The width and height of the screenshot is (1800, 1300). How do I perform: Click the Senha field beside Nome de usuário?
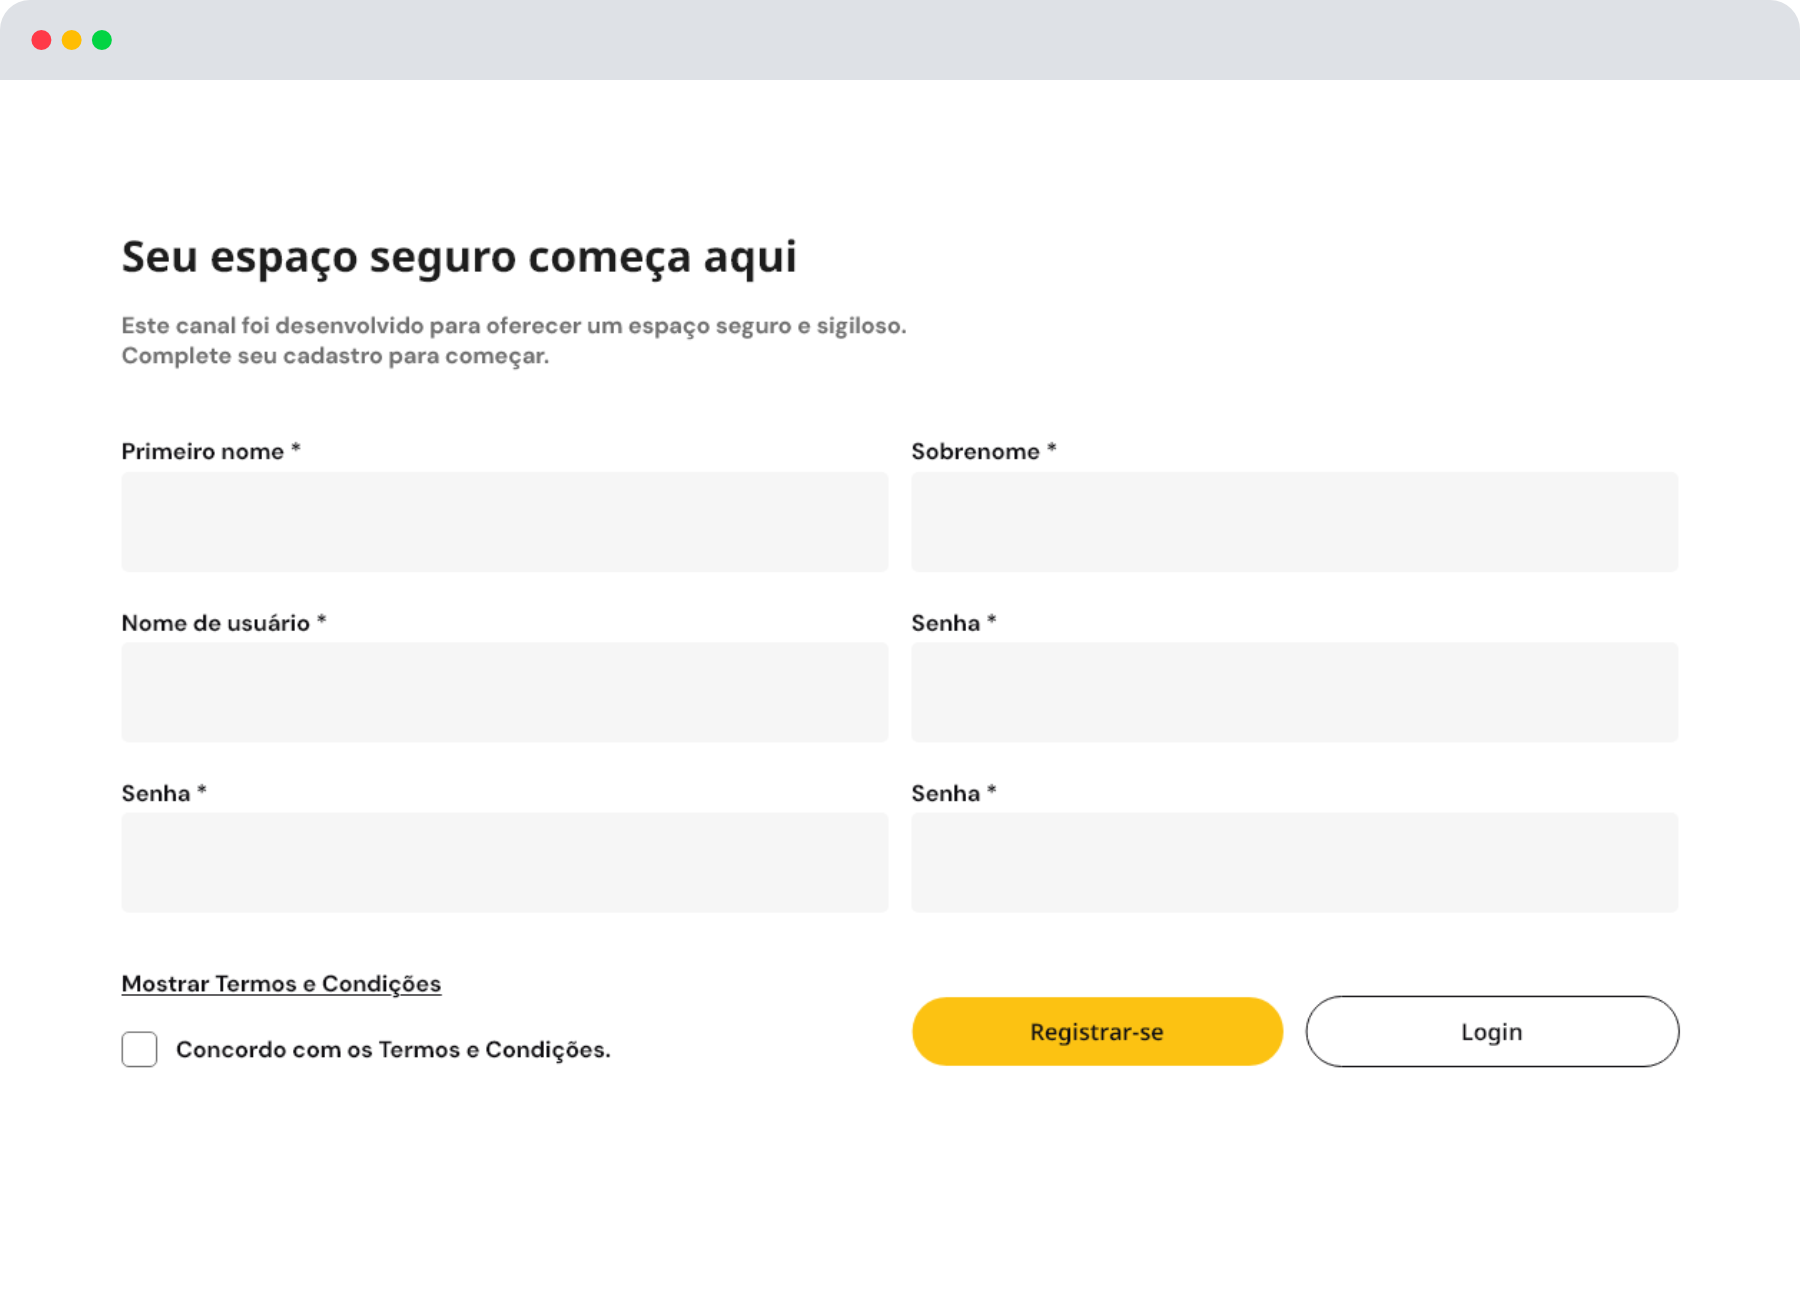point(1294,692)
